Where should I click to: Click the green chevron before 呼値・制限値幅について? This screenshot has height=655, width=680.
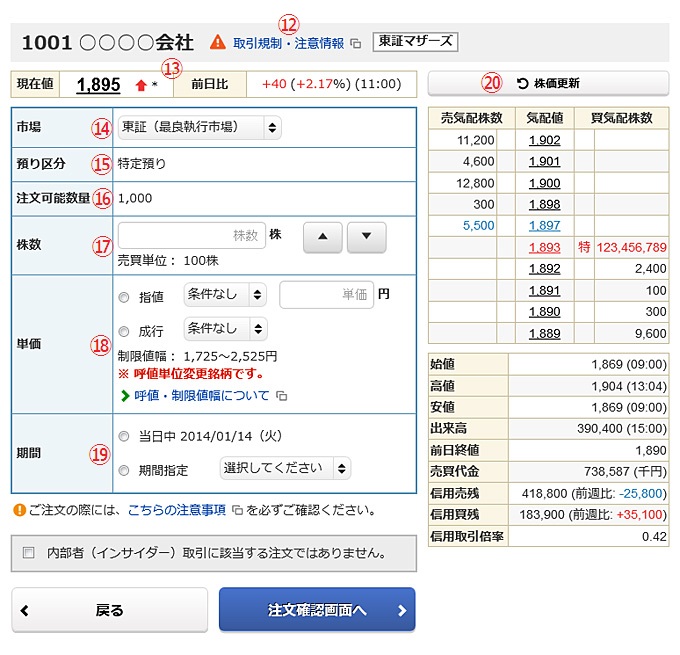(125, 396)
